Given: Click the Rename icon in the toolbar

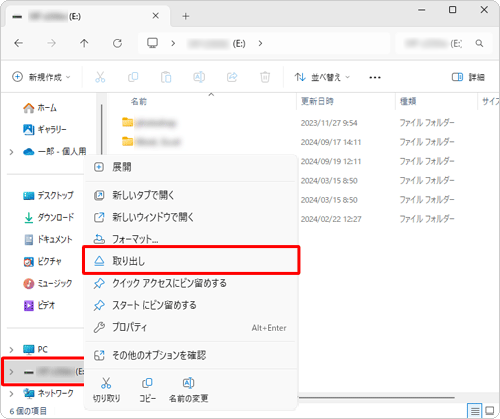Looking at the screenshot, I should (199, 77).
